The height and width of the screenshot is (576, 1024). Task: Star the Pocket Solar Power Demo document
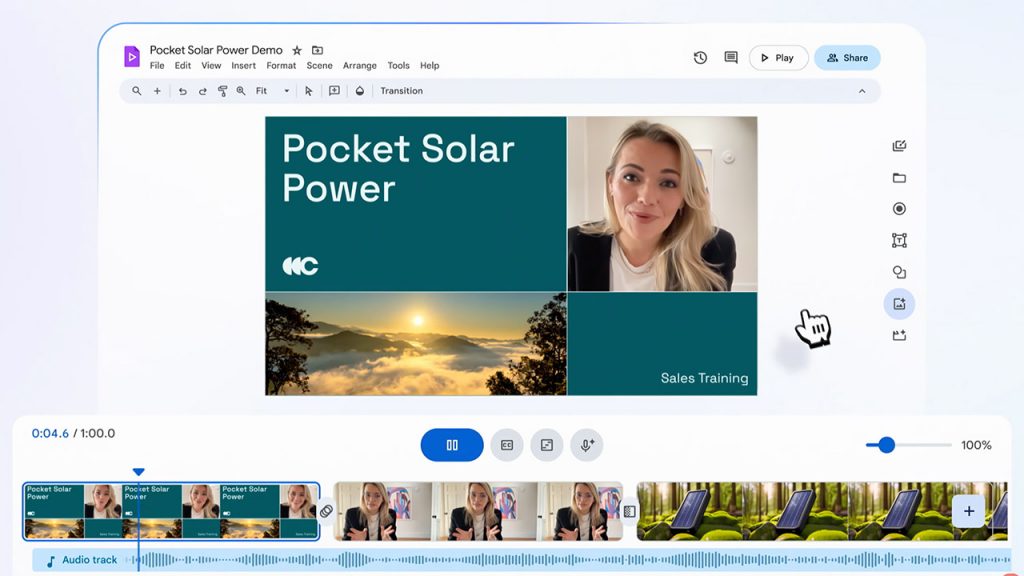click(297, 50)
